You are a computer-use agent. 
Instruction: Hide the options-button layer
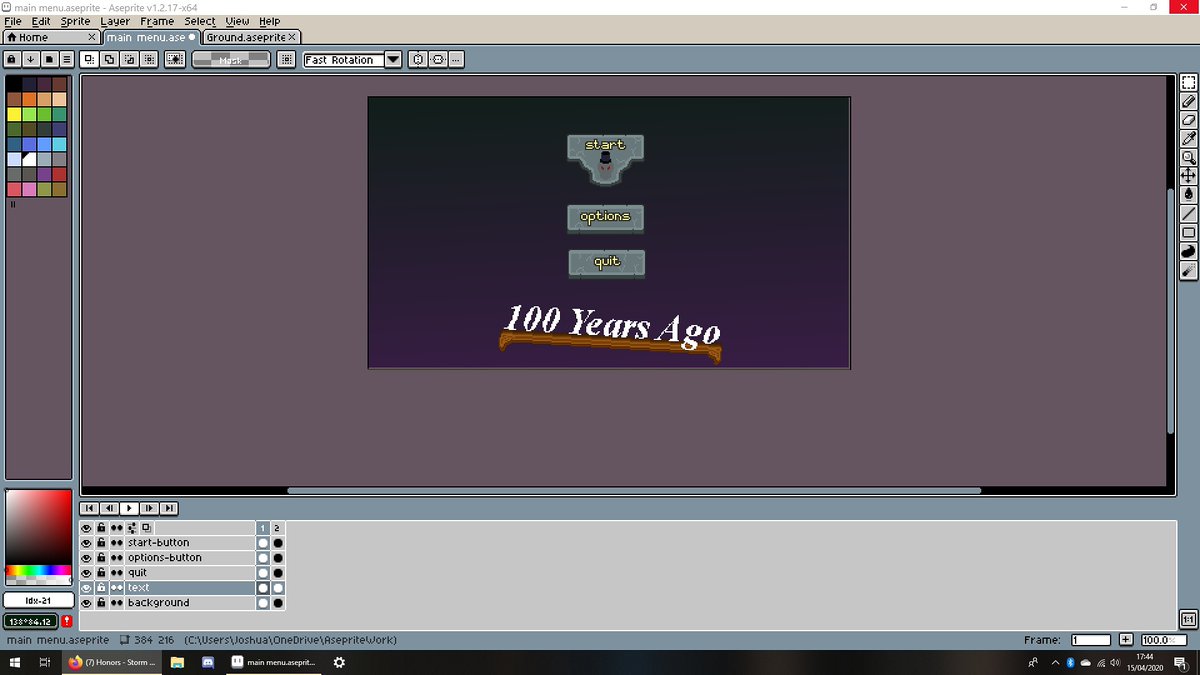pos(86,558)
